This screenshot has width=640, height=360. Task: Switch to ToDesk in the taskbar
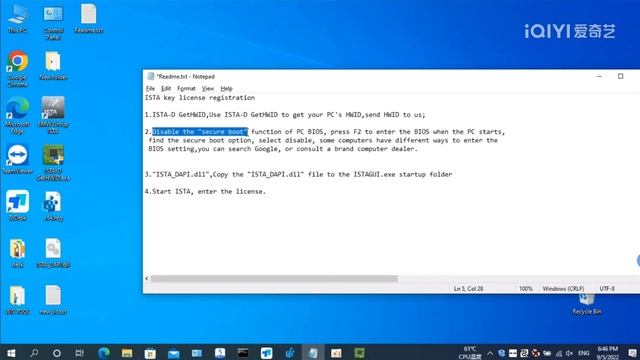point(267,353)
